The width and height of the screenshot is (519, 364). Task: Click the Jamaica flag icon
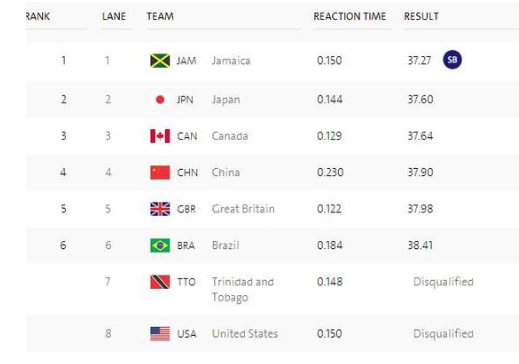coord(160,61)
